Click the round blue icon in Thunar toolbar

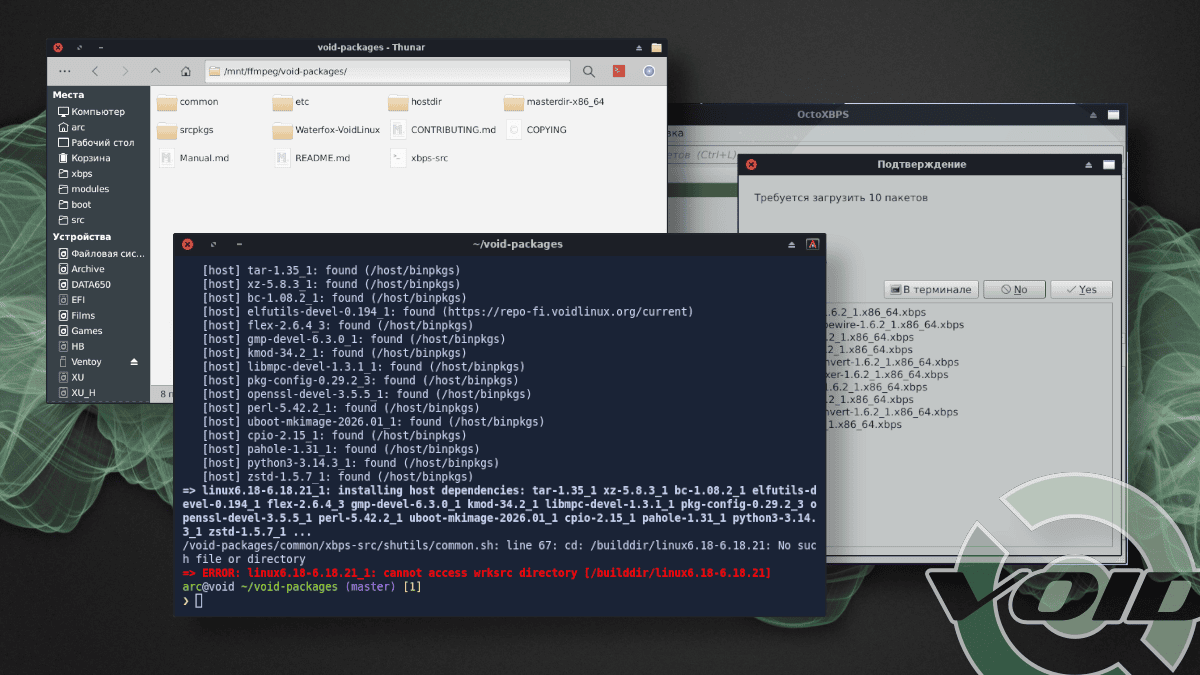click(649, 71)
